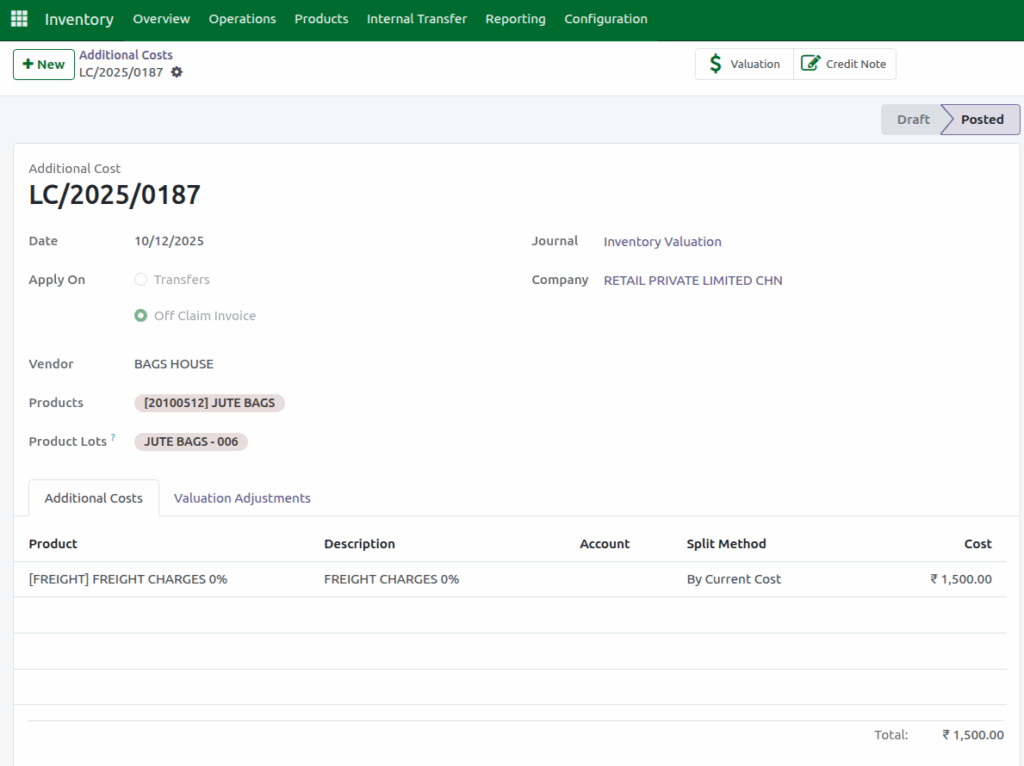
Task: Click the gear action icon beside LC/2025/0187
Action: coord(177,72)
